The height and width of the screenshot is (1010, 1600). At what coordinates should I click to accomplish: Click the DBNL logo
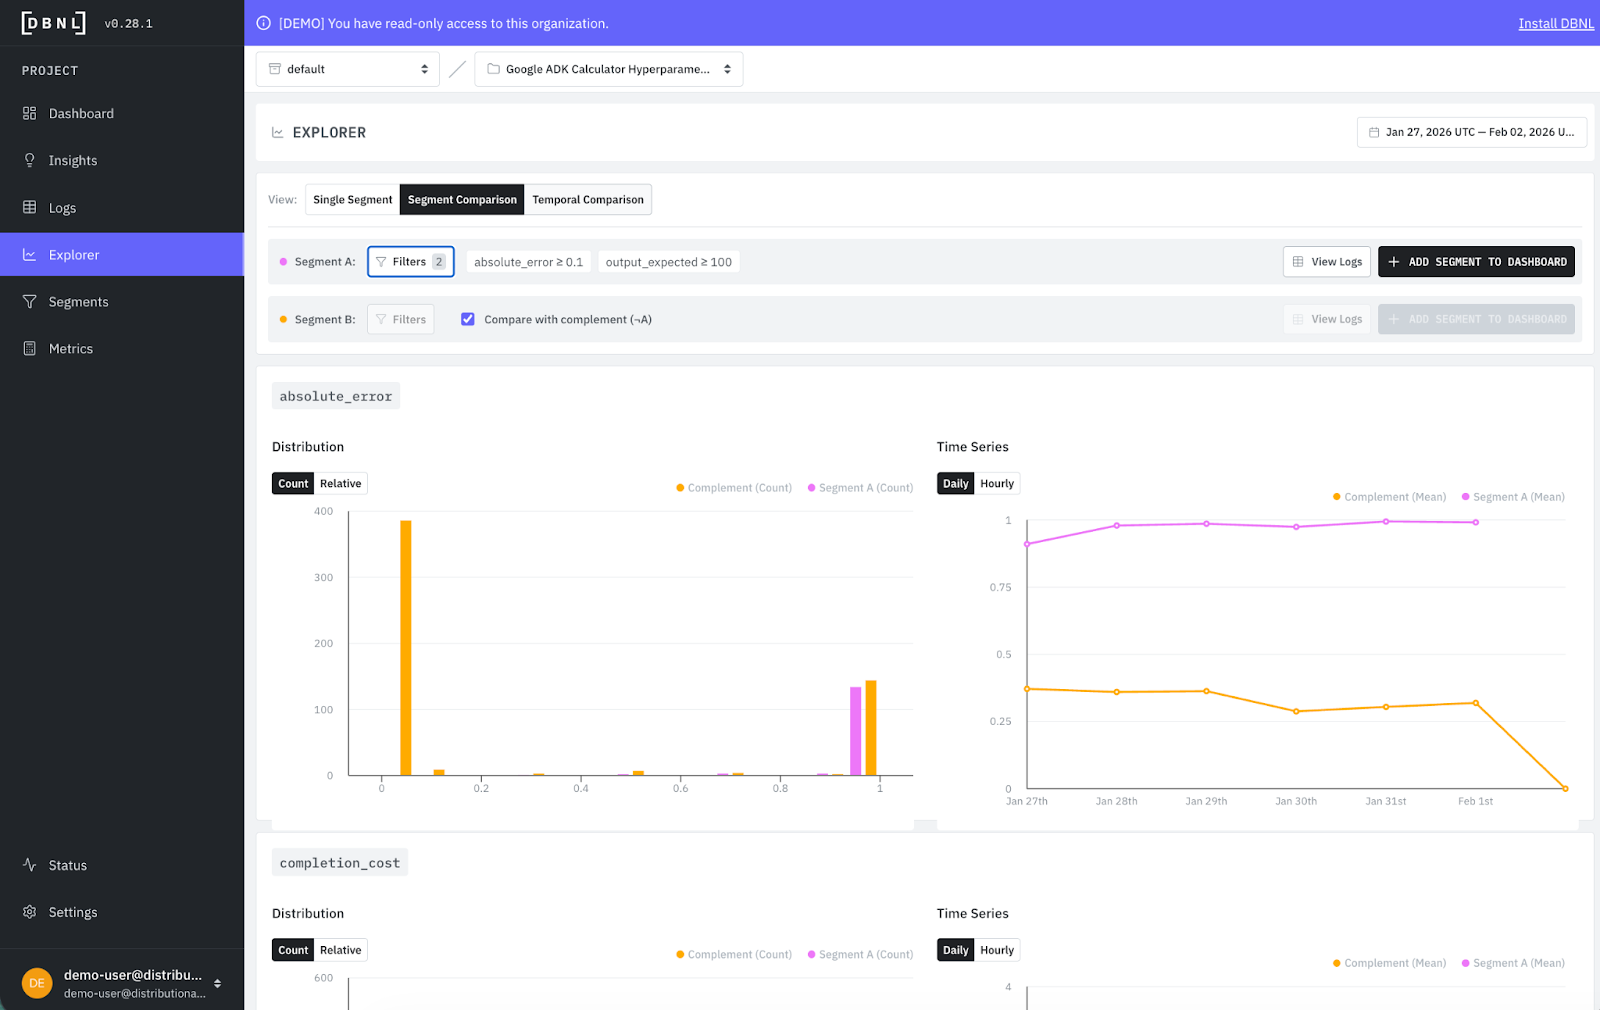pos(54,23)
